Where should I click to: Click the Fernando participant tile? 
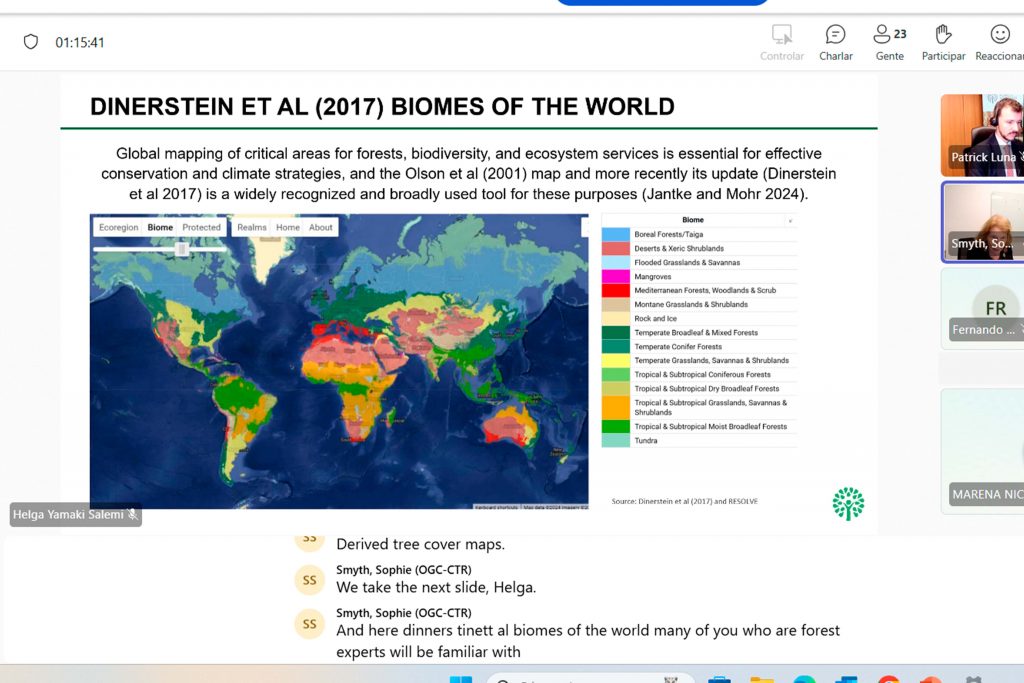(982, 308)
